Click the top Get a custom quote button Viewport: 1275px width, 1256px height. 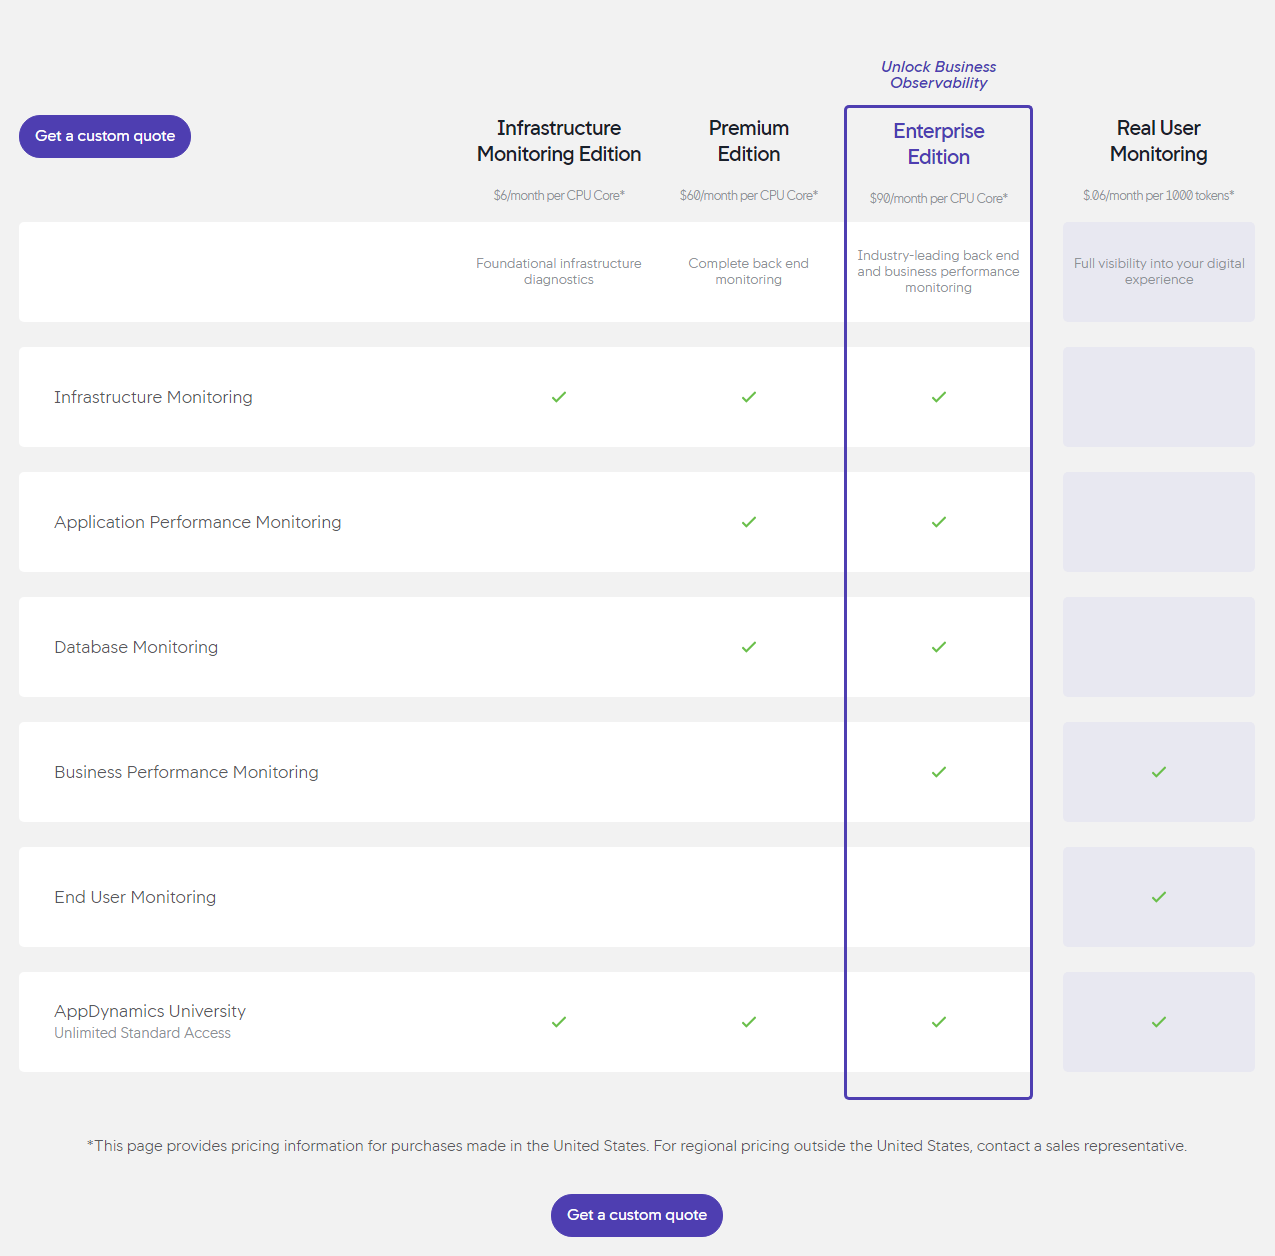tap(105, 136)
